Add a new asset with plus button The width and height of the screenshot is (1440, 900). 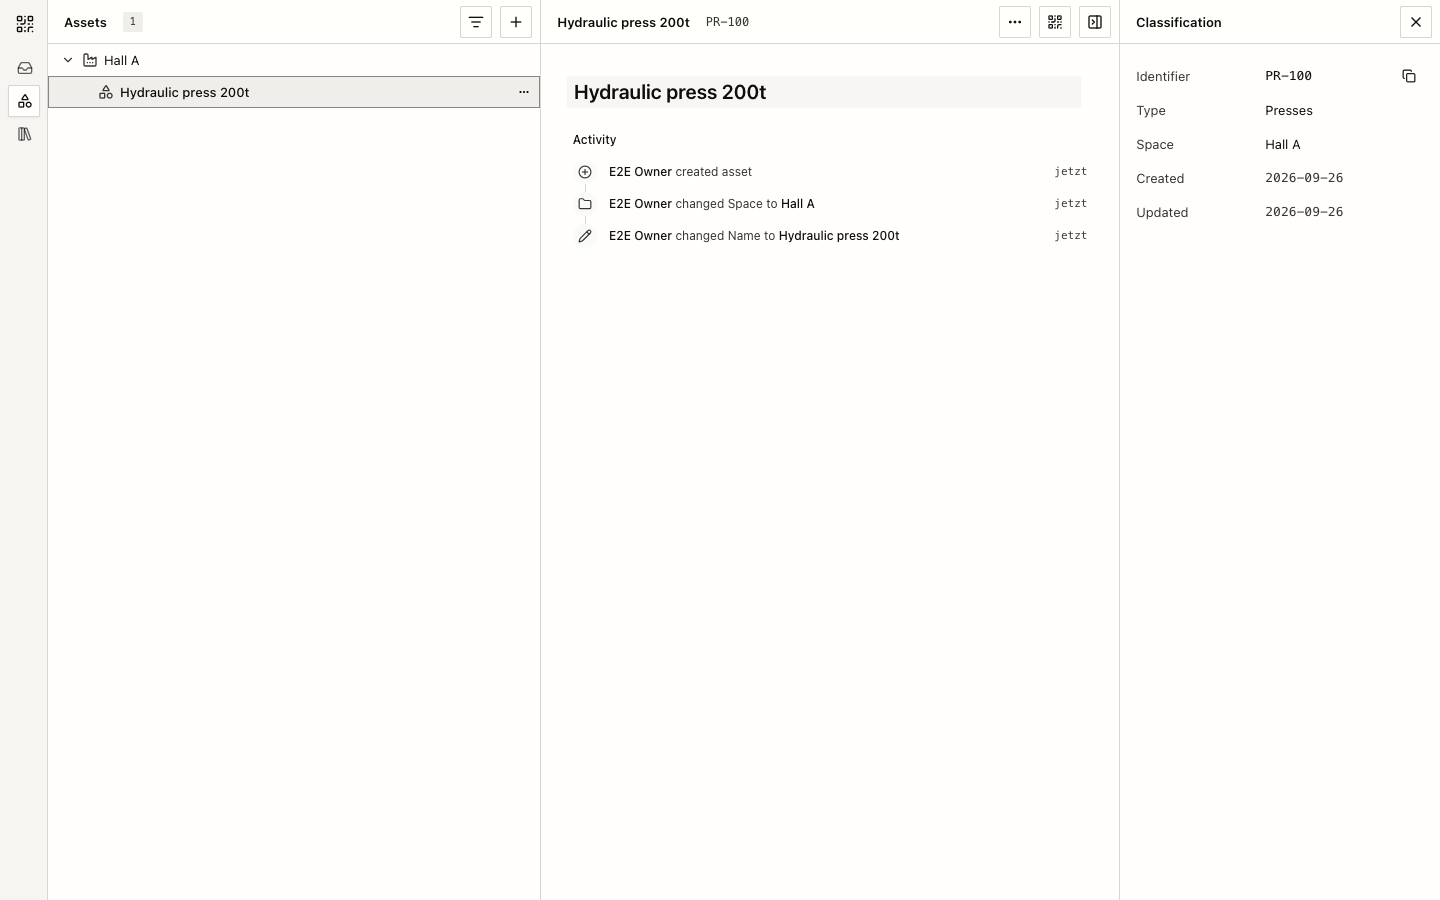pos(516,22)
